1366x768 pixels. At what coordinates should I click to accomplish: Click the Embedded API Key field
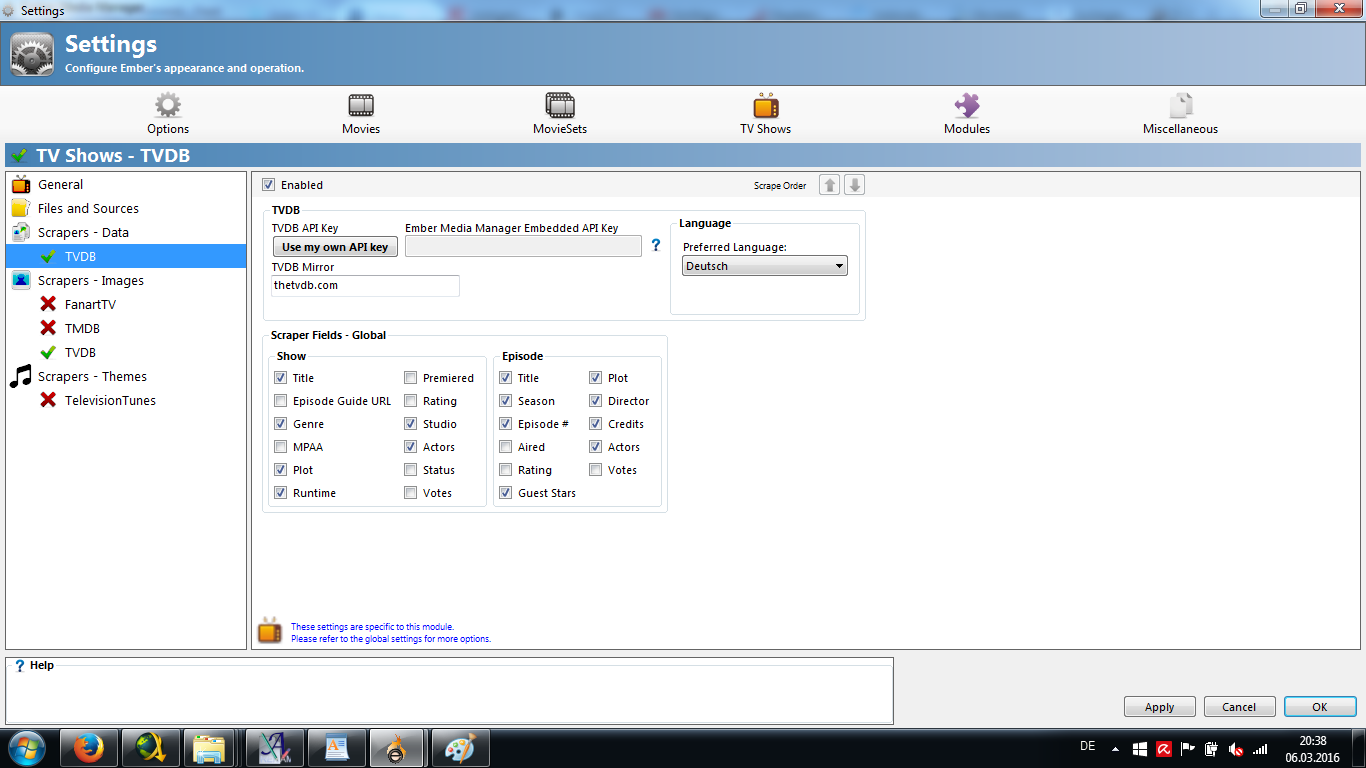click(x=523, y=247)
